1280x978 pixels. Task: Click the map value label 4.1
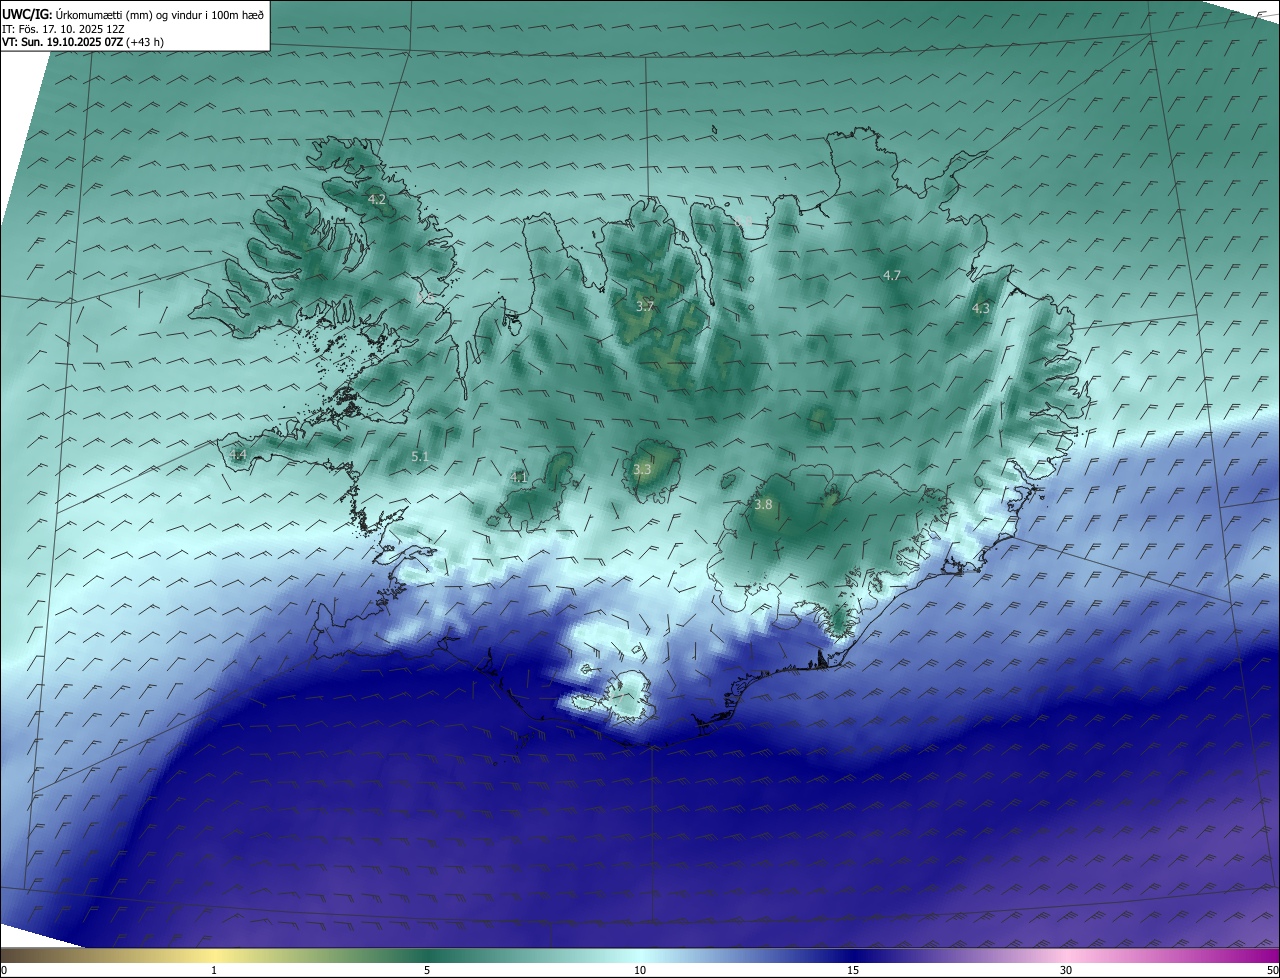click(518, 478)
